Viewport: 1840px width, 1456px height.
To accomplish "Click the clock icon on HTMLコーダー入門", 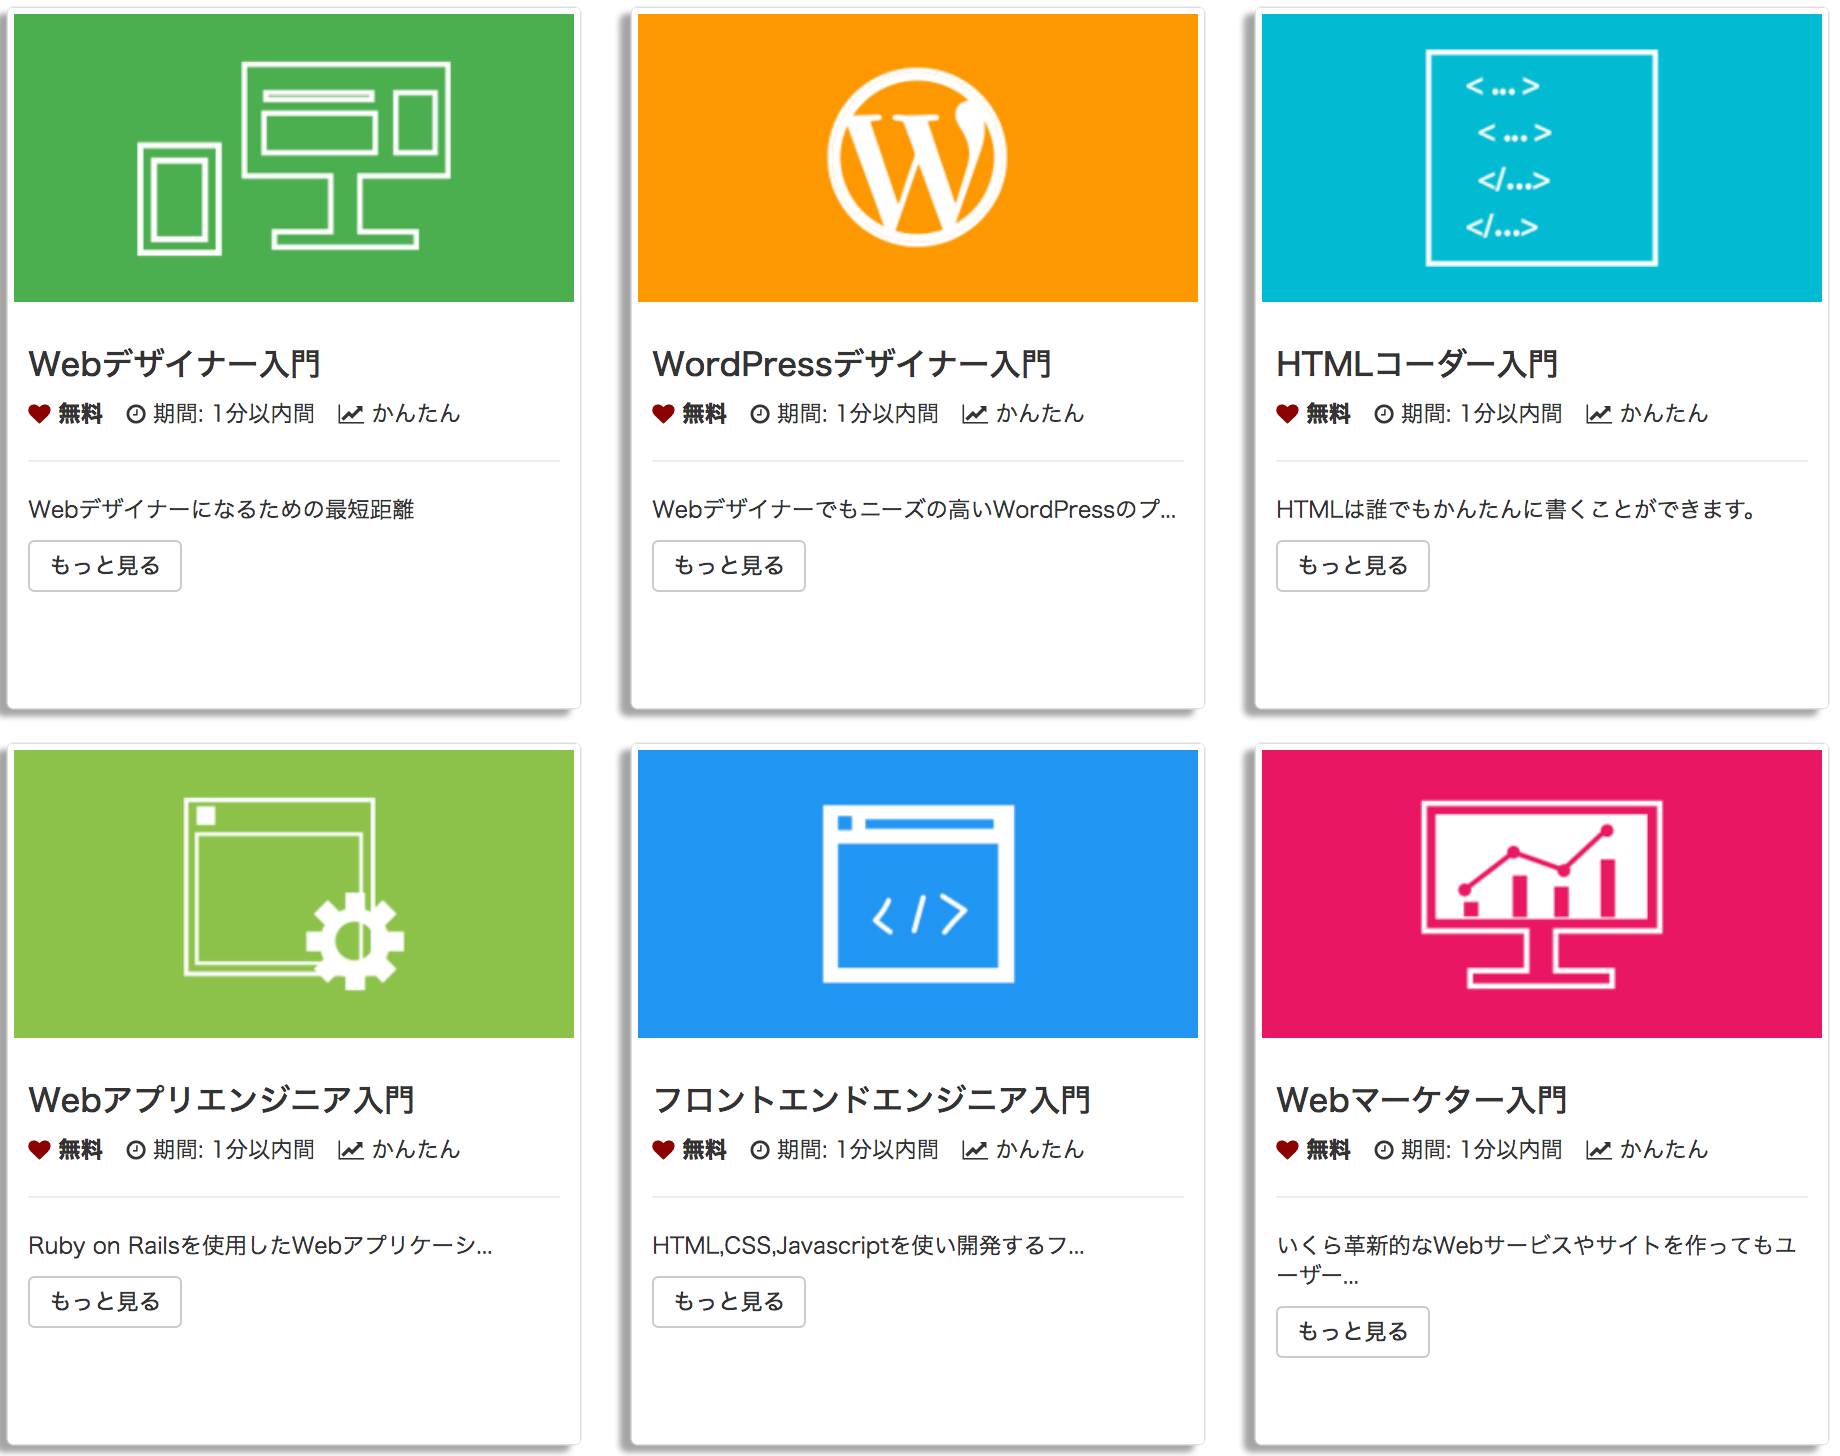I will click(x=1384, y=414).
